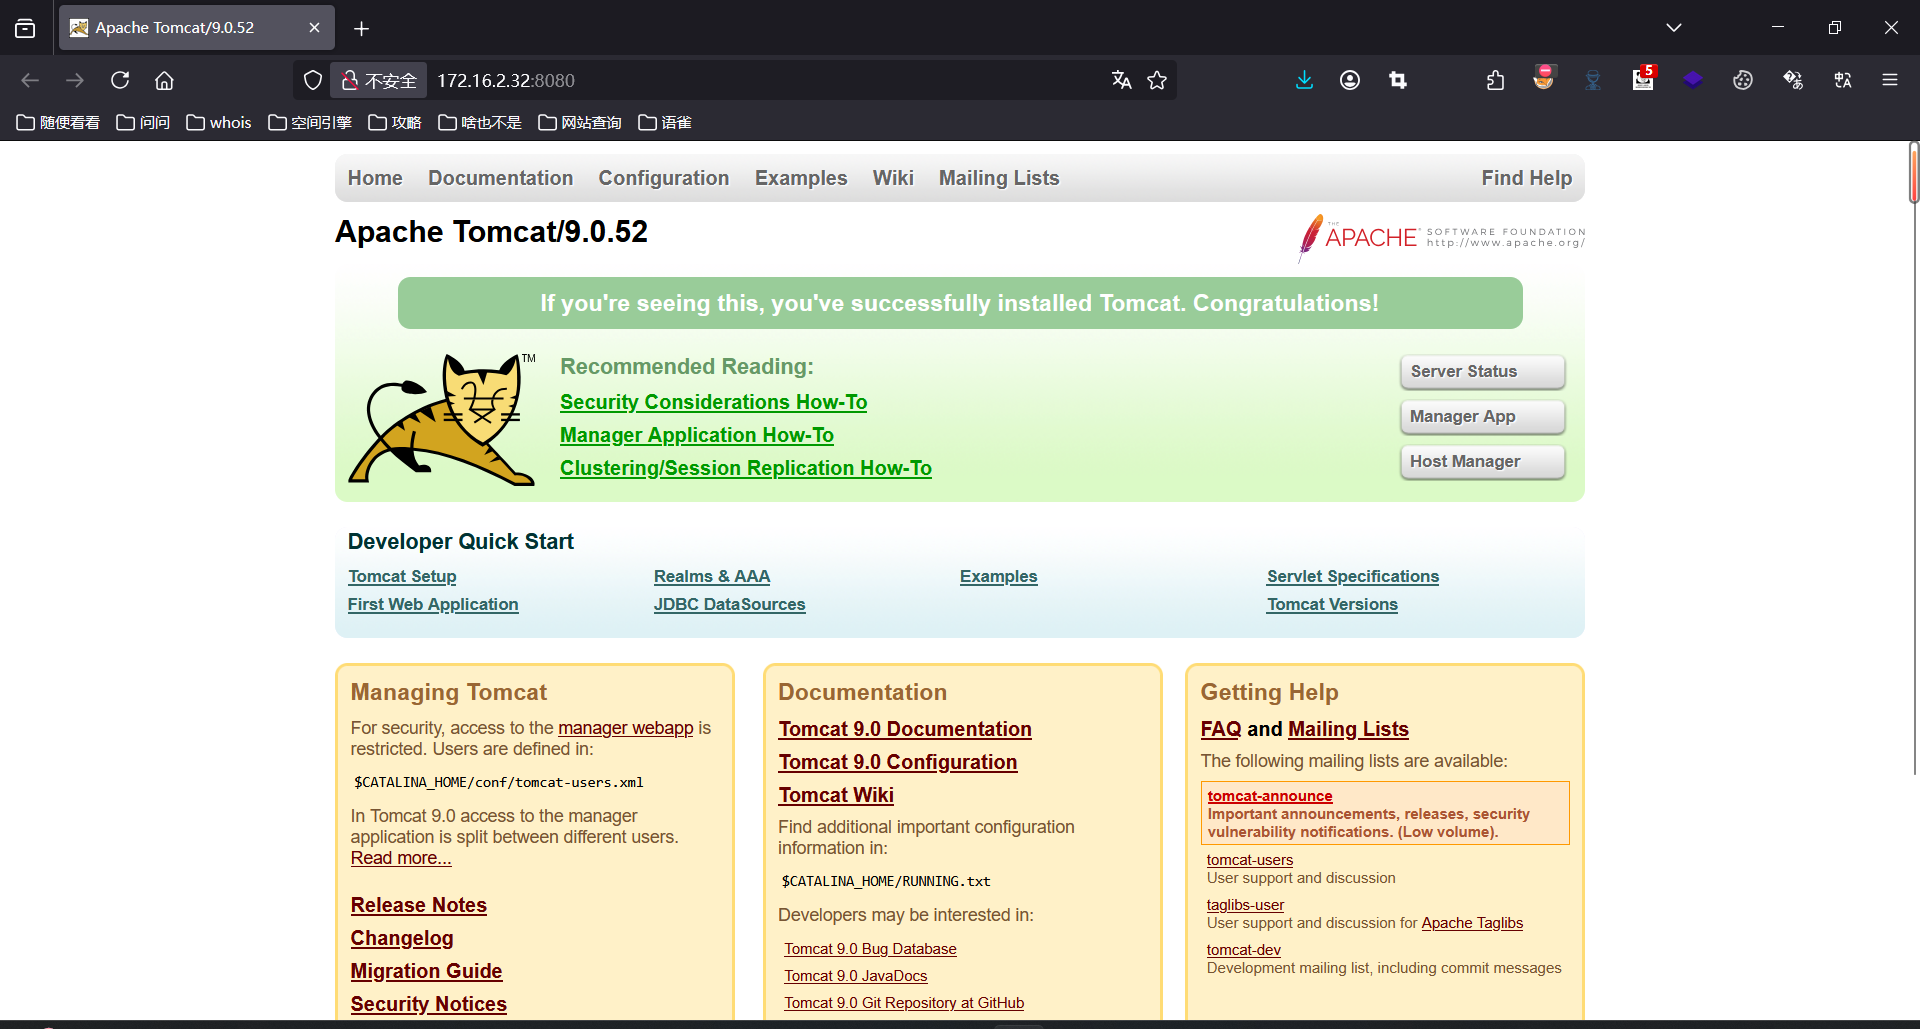Screen dimensions: 1920x1029
Task: Click the purple diamond extension icon
Action: 1693,80
